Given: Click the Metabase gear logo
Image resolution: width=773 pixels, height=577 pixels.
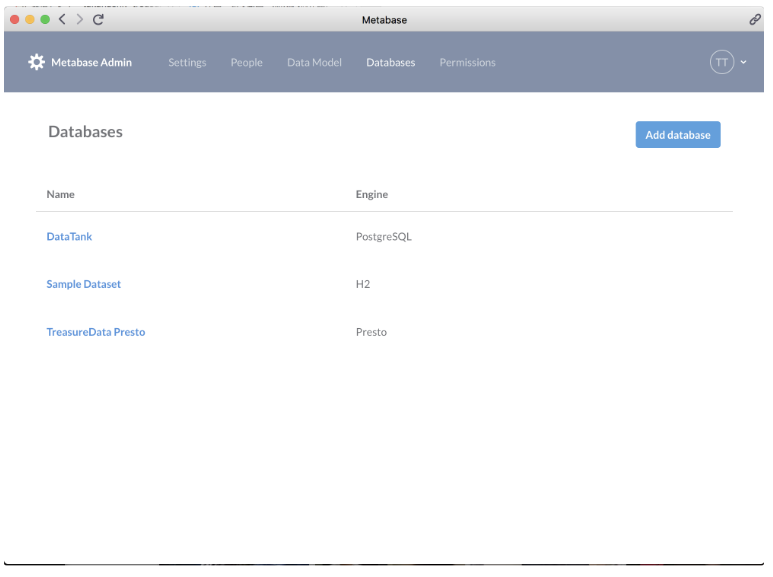Looking at the screenshot, I should 36,62.
